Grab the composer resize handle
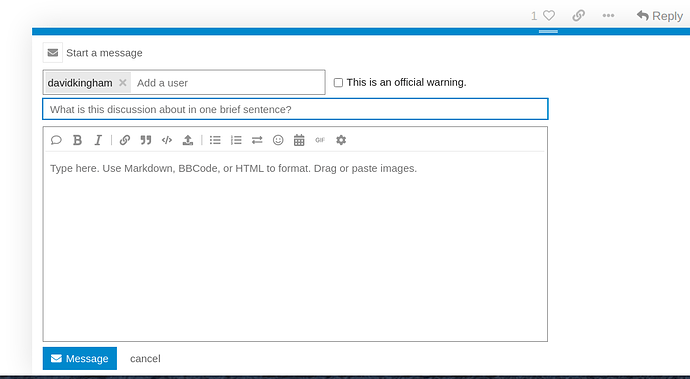 click(x=548, y=32)
